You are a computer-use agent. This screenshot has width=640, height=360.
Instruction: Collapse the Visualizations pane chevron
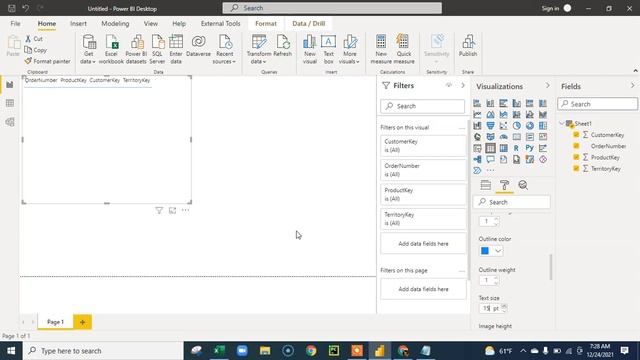(548, 86)
